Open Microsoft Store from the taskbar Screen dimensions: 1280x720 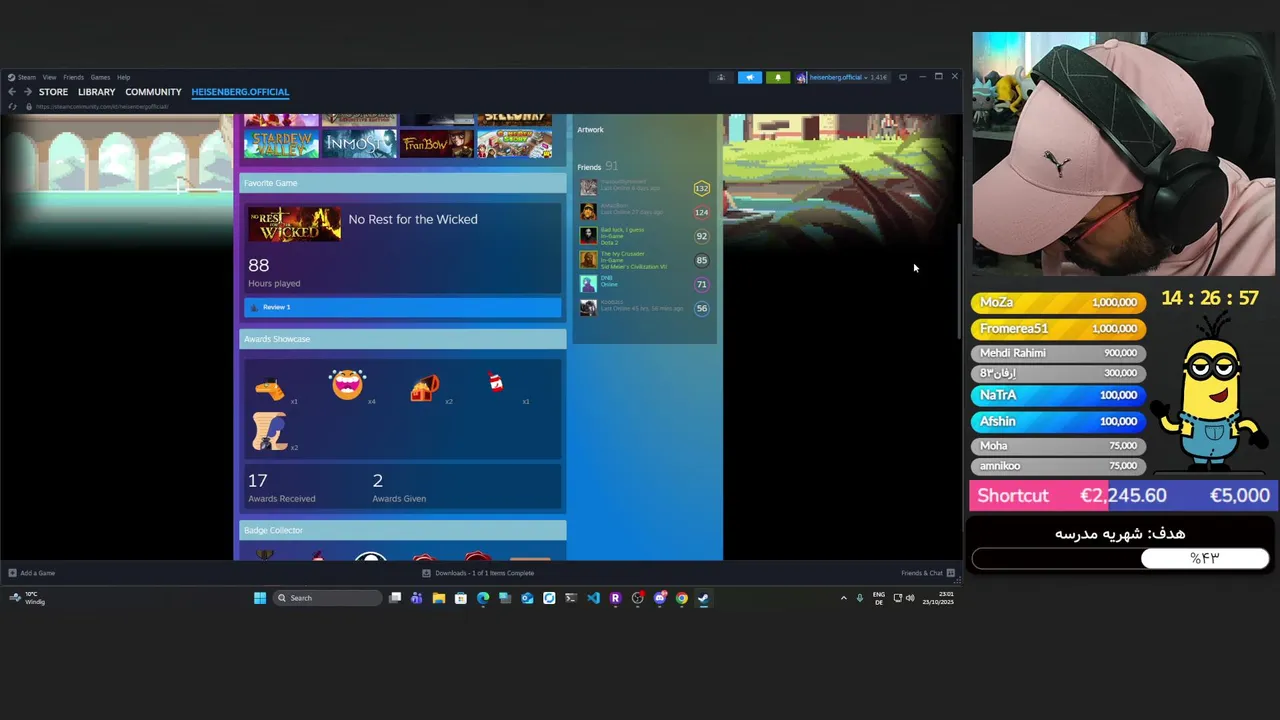pos(461,598)
